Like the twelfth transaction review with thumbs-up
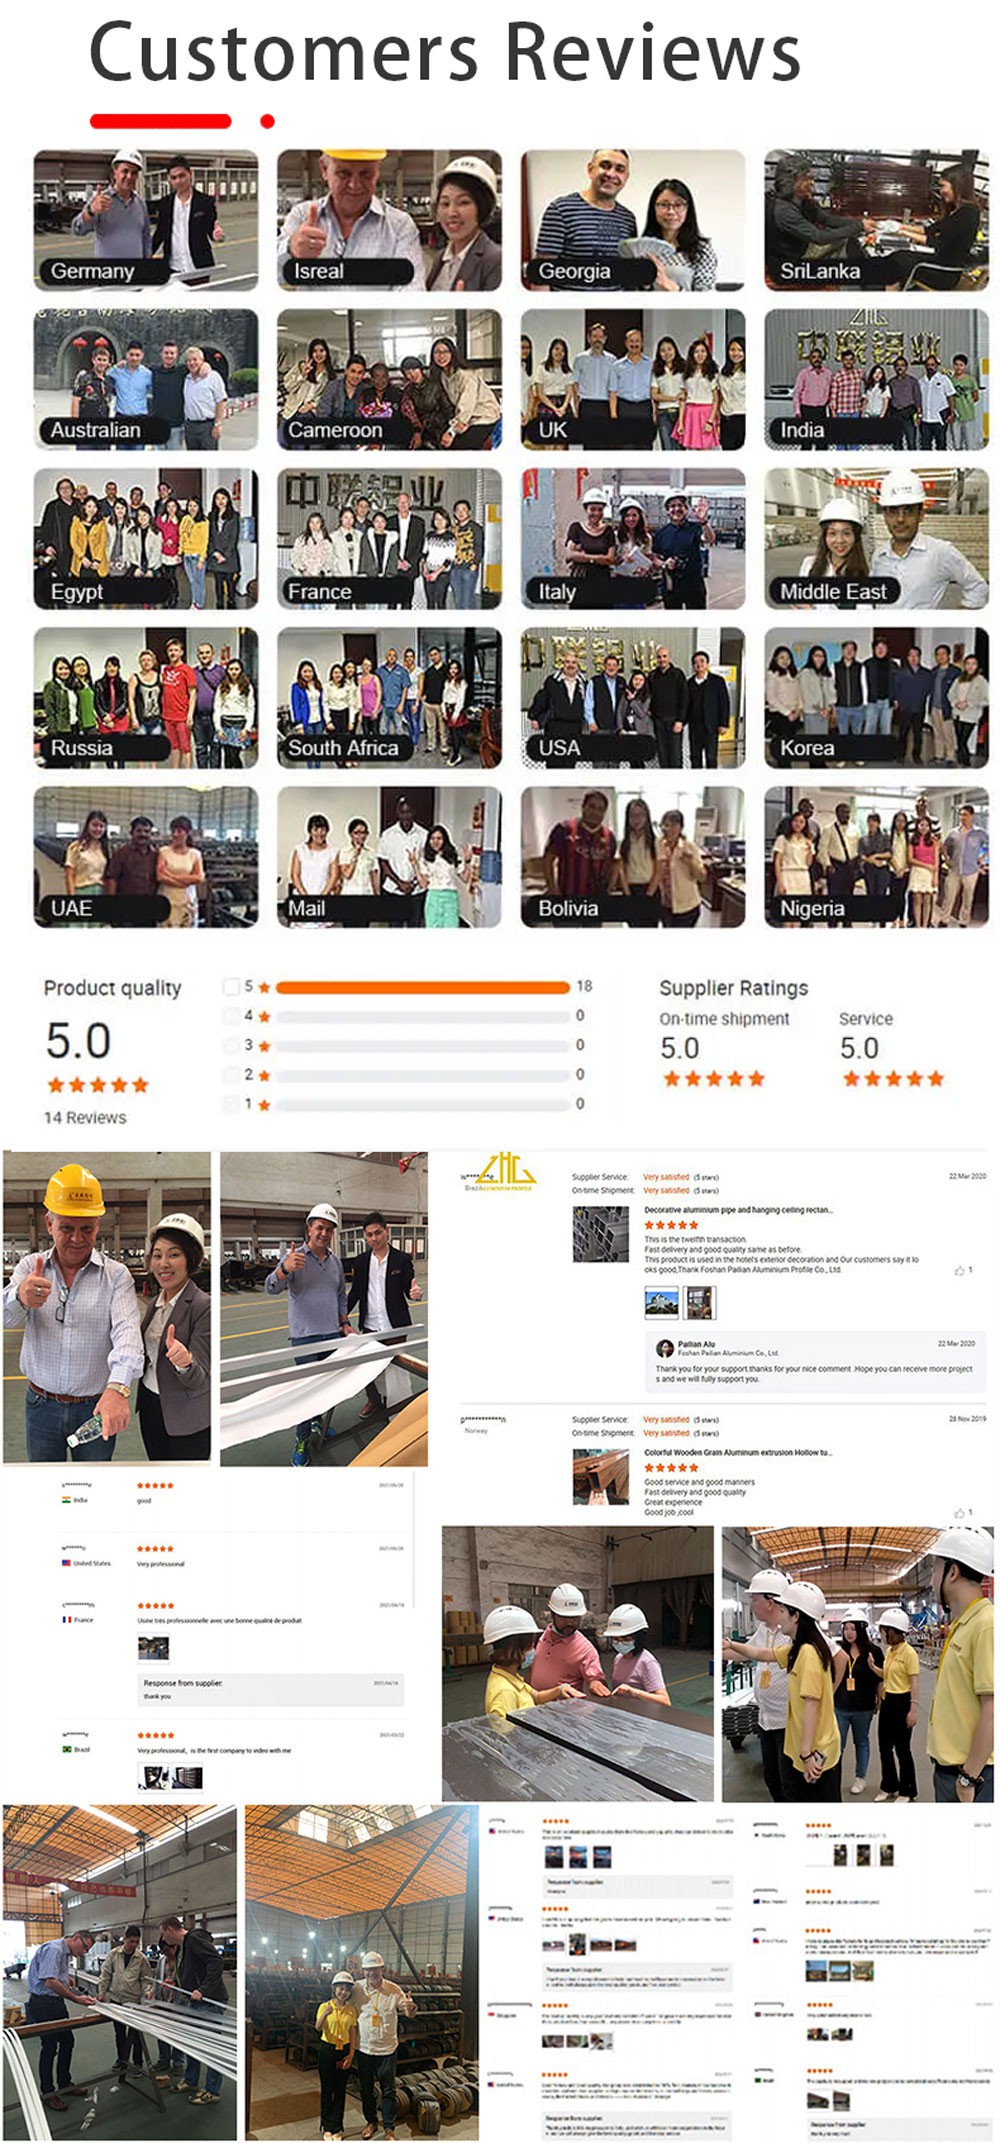This screenshot has height=2143, width=1000. coord(959,1270)
